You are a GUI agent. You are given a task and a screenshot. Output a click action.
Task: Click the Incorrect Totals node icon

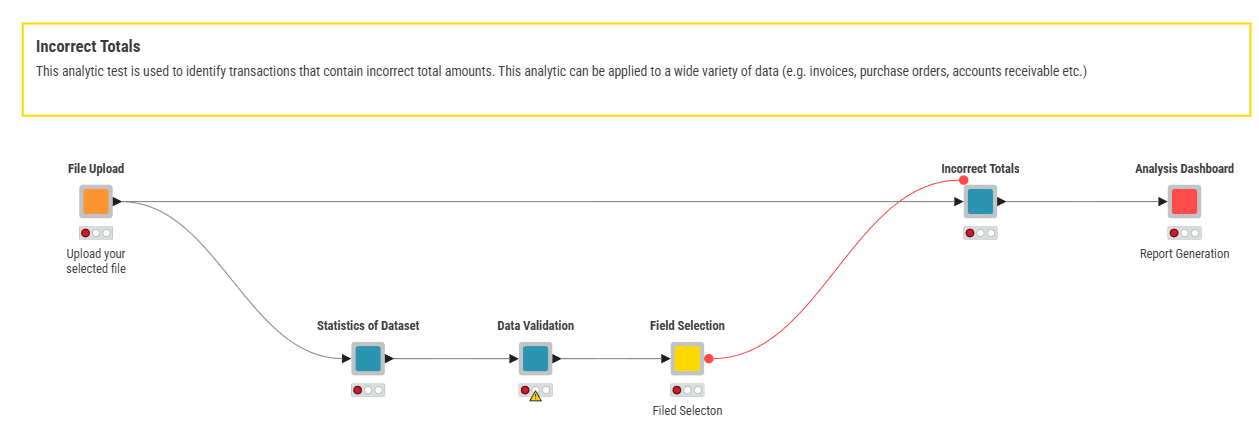click(980, 201)
